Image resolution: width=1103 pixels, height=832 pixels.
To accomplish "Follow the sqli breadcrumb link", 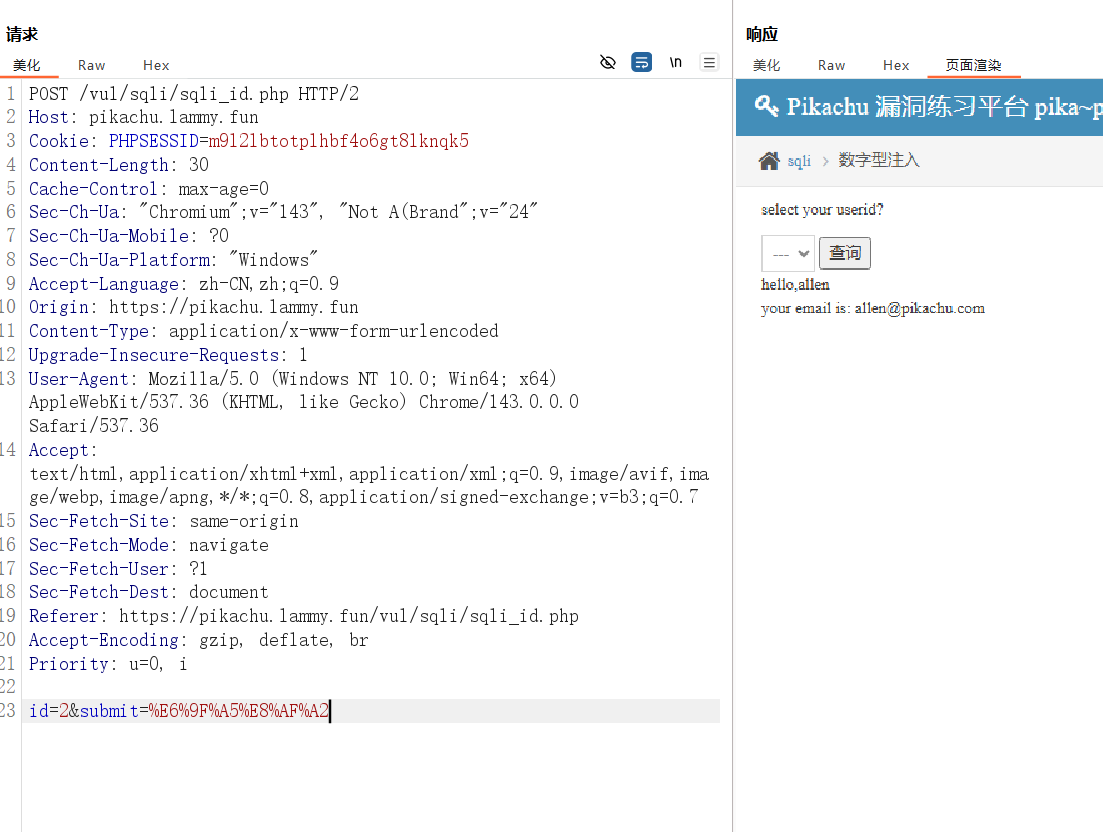I will pyautogui.click(x=799, y=161).
